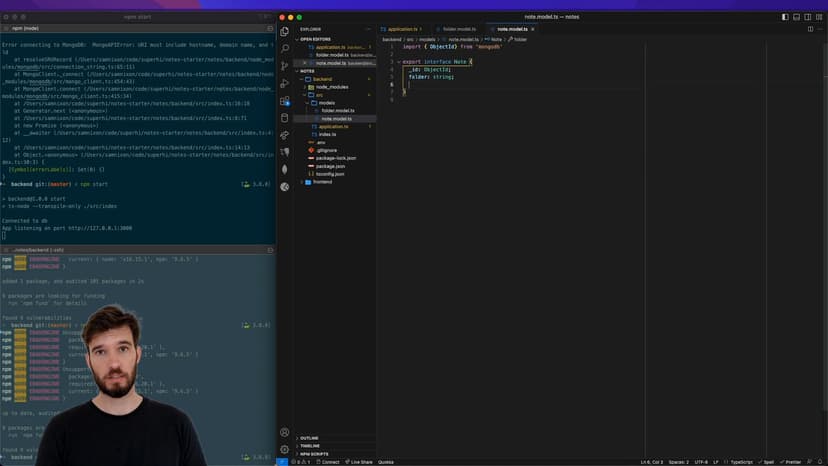Toggle the primary side bar layout button
The height and width of the screenshot is (466, 828).
tap(785, 17)
